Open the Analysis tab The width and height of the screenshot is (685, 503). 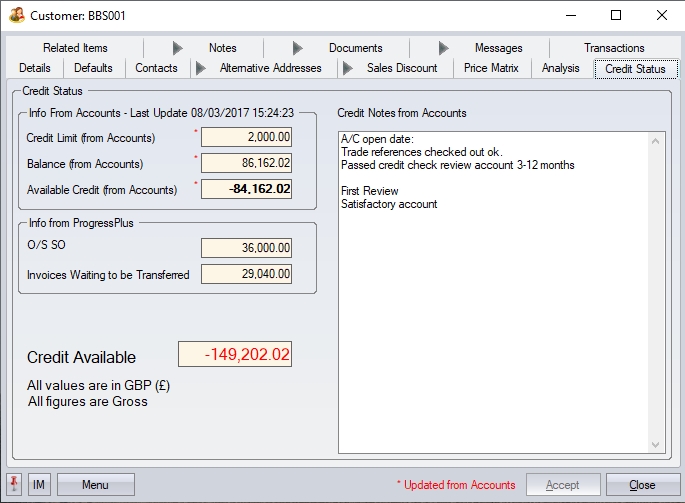[x=560, y=68]
